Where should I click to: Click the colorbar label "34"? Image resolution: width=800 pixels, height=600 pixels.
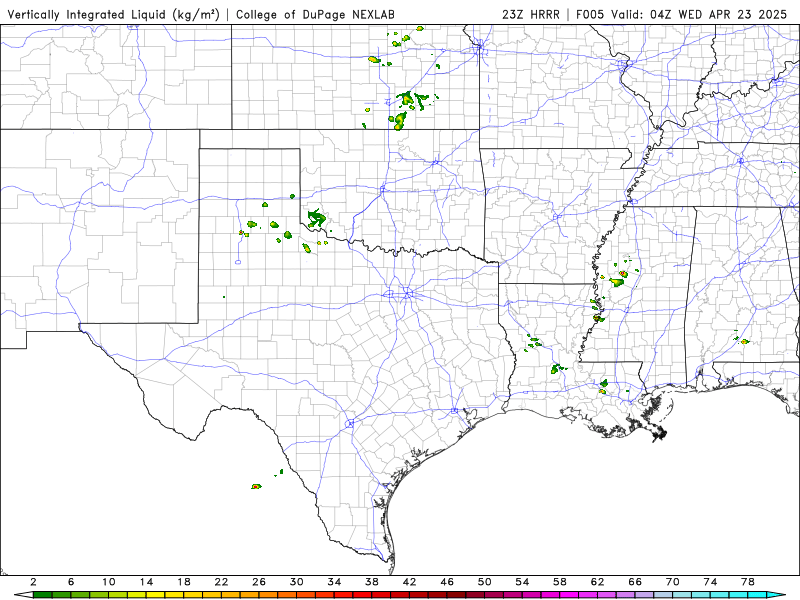click(334, 582)
